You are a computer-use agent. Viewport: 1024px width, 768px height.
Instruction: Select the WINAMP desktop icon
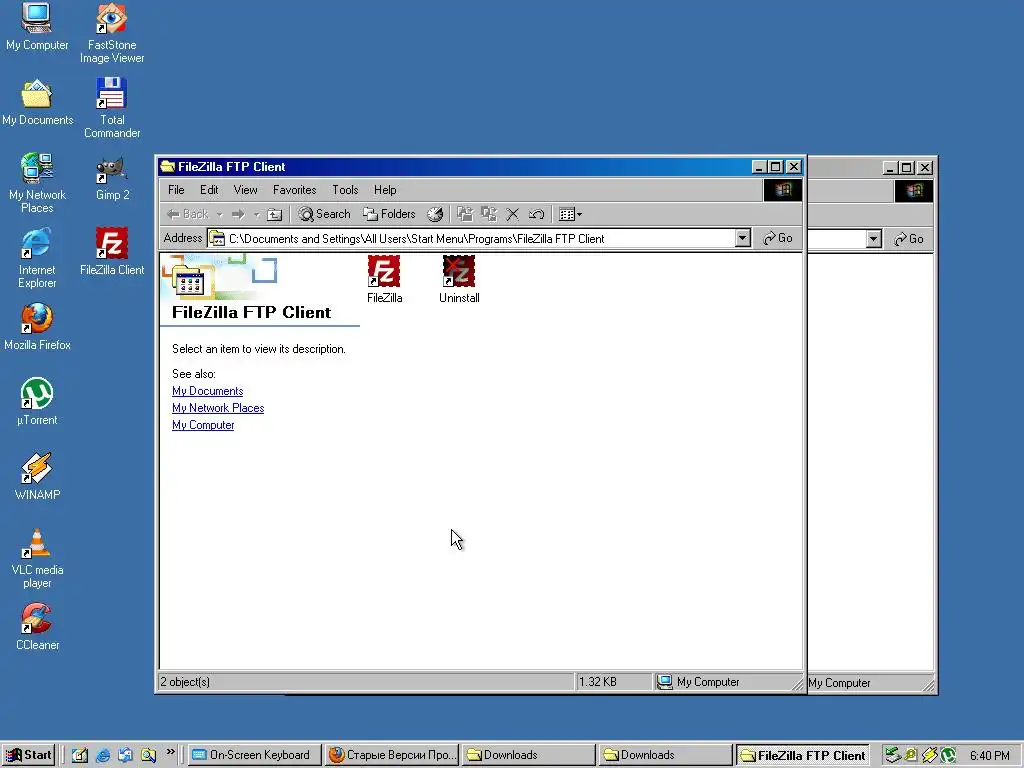pyautogui.click(x=37, y=477)
